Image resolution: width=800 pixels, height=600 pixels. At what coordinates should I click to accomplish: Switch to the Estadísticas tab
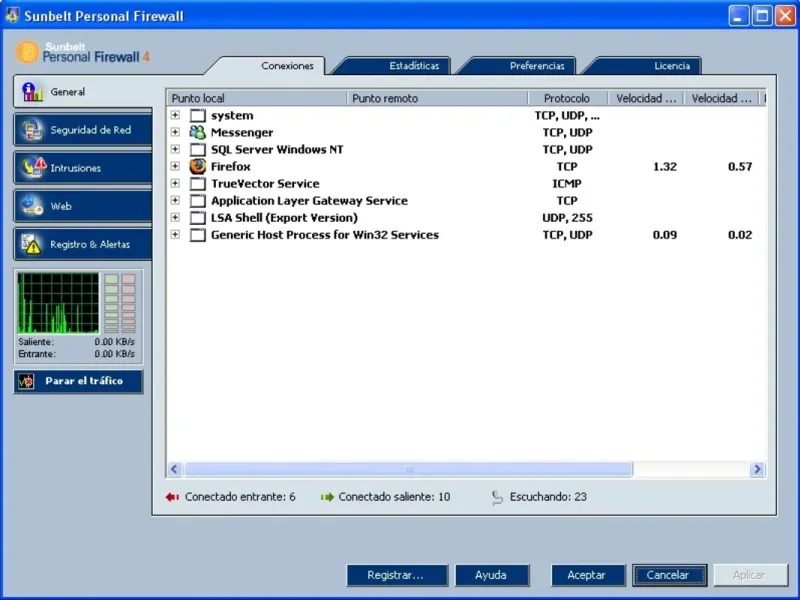click(414, 66)
